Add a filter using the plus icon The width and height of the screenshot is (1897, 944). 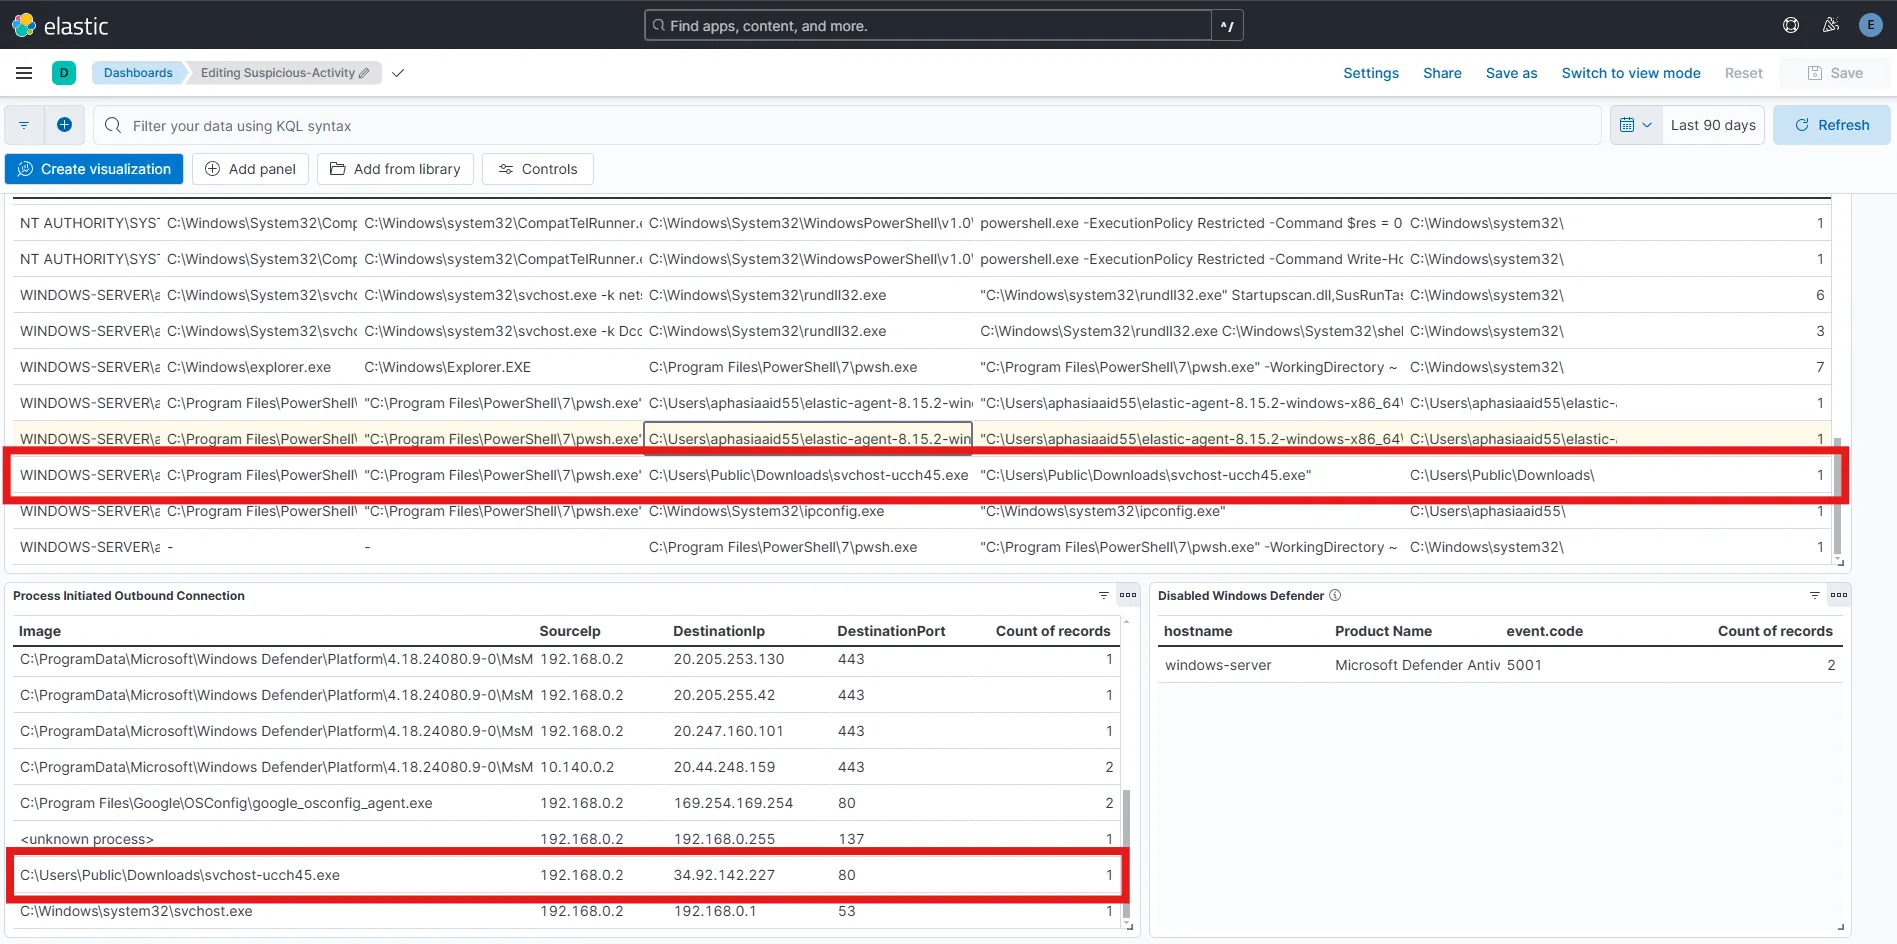point(65,124)
